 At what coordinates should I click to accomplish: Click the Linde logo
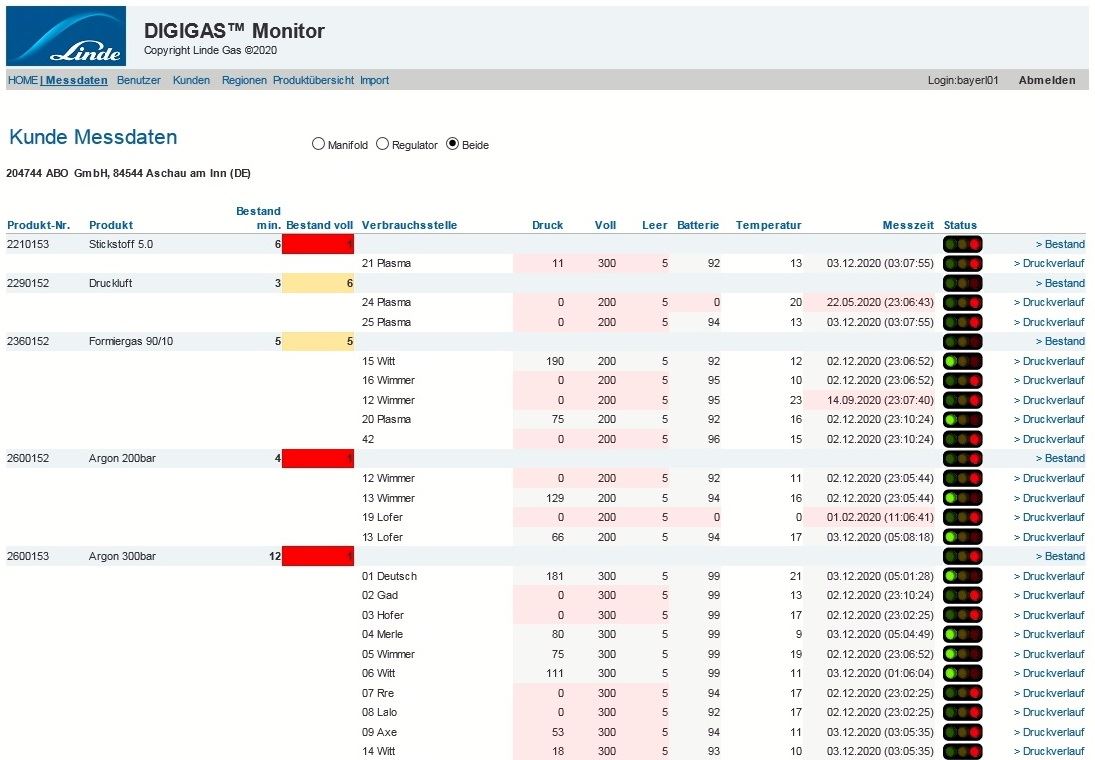[x=66, y=36]
